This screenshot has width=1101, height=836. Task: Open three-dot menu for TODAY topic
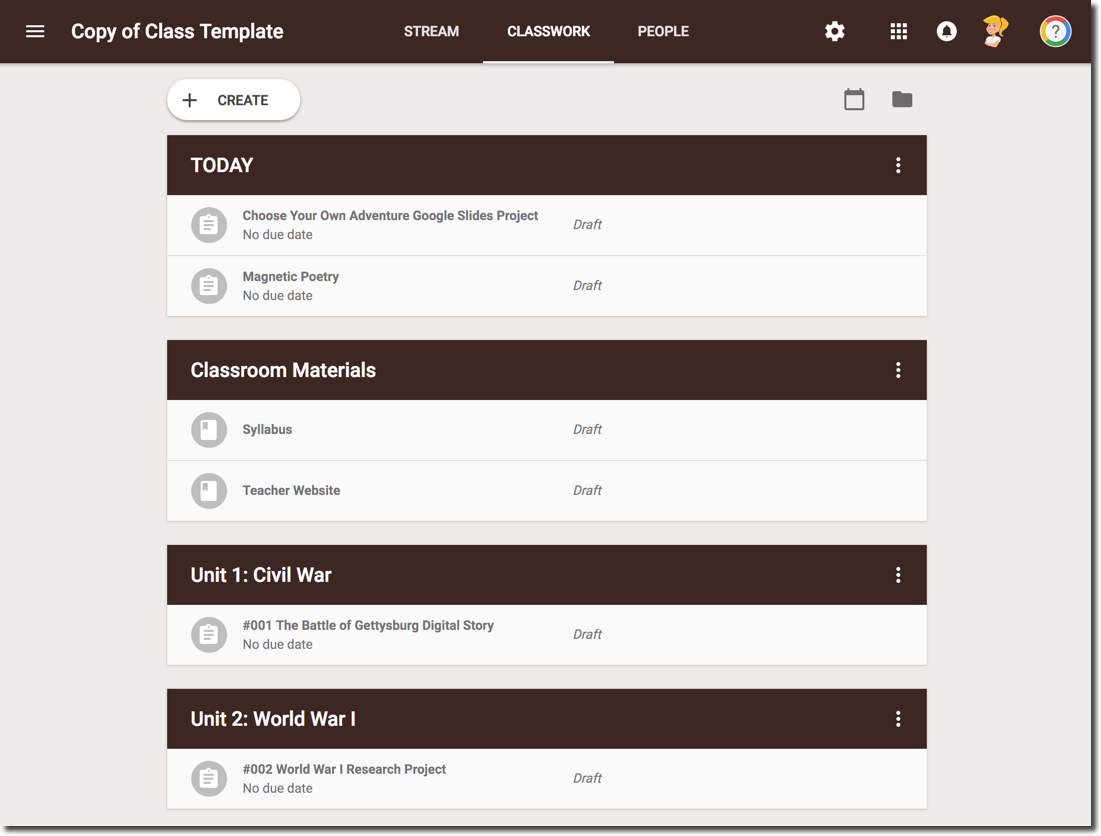coord(897,165)
